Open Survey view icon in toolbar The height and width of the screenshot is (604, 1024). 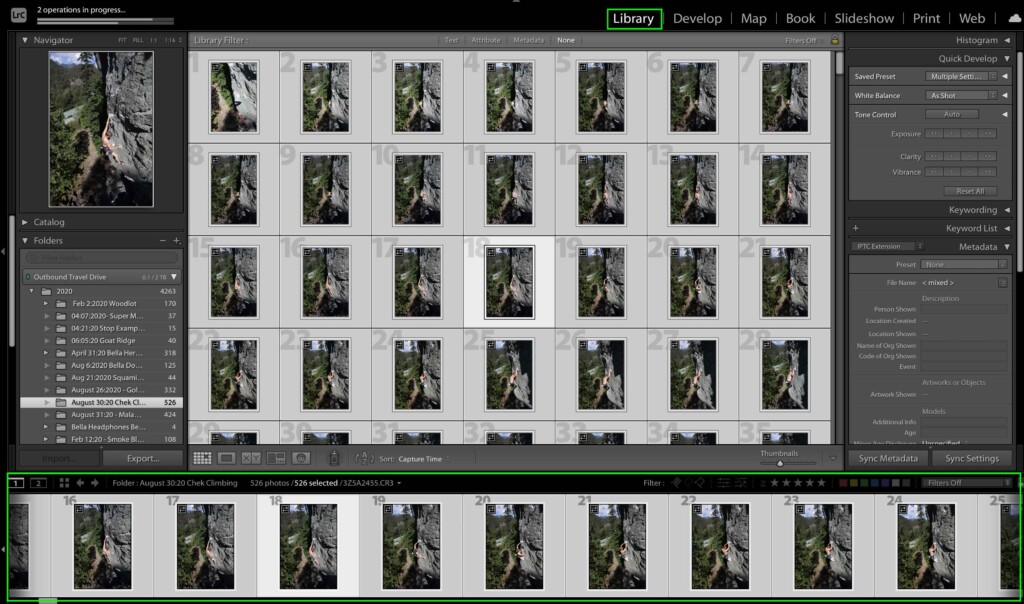276,458
